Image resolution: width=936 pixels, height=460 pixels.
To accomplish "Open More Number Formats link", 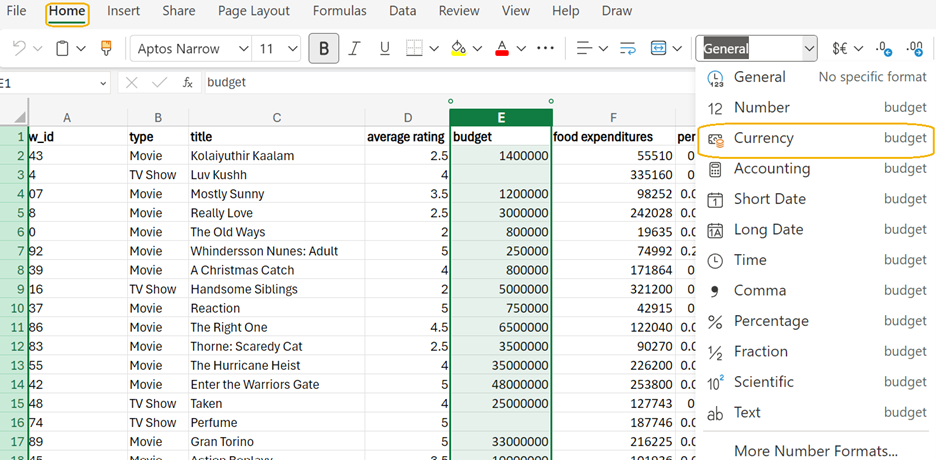I will click(x=815, y=451).
